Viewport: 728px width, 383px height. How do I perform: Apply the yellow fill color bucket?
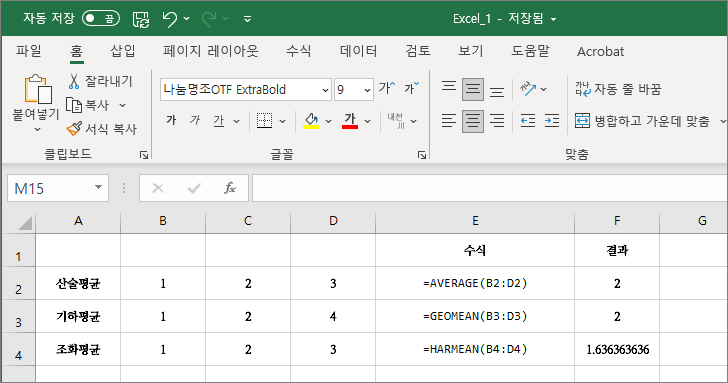pos(311,121)
